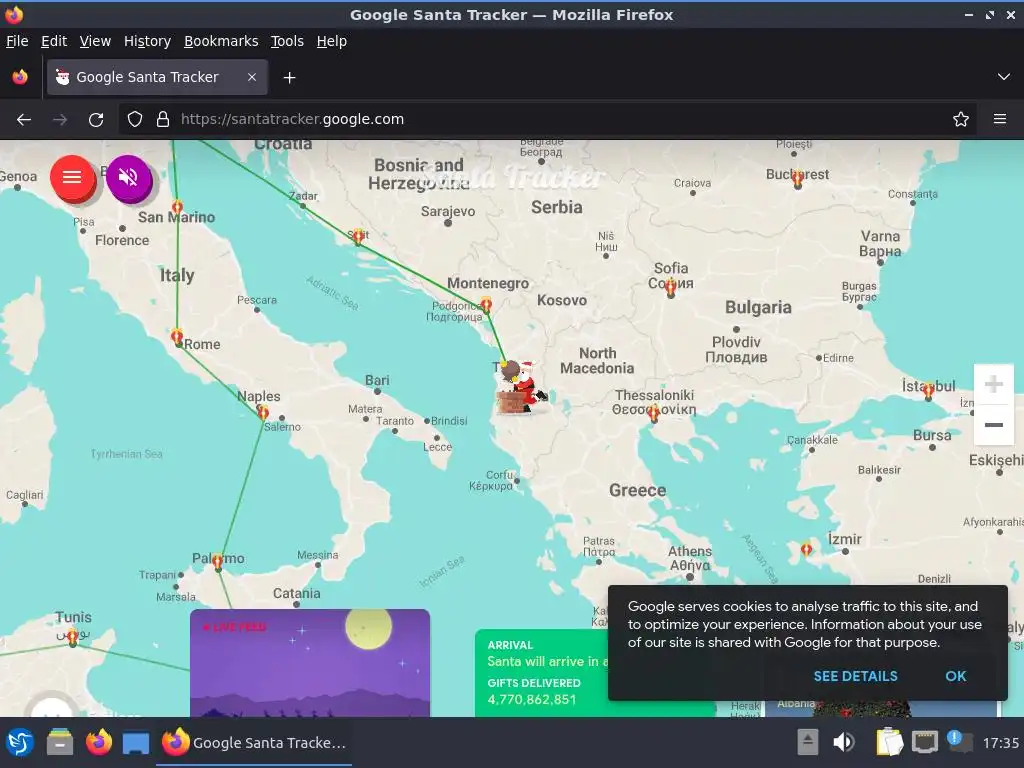
Task: Expand the list all tabs chevron
Action: coord(1003,77)
